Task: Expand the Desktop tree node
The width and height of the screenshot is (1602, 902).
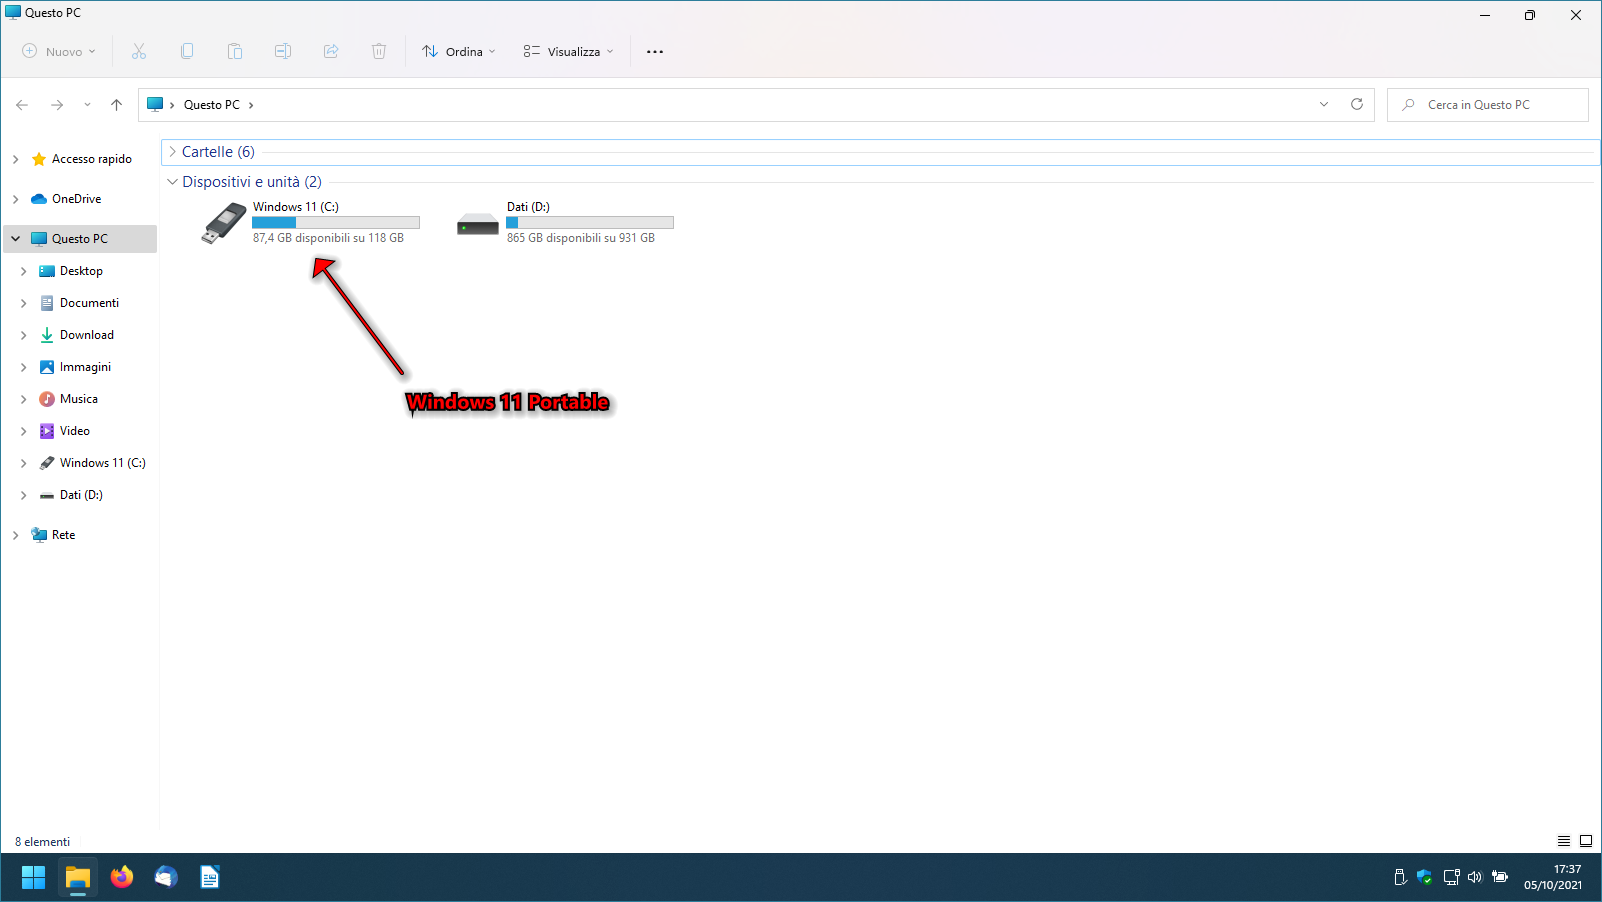Action: tap(23, 271)
